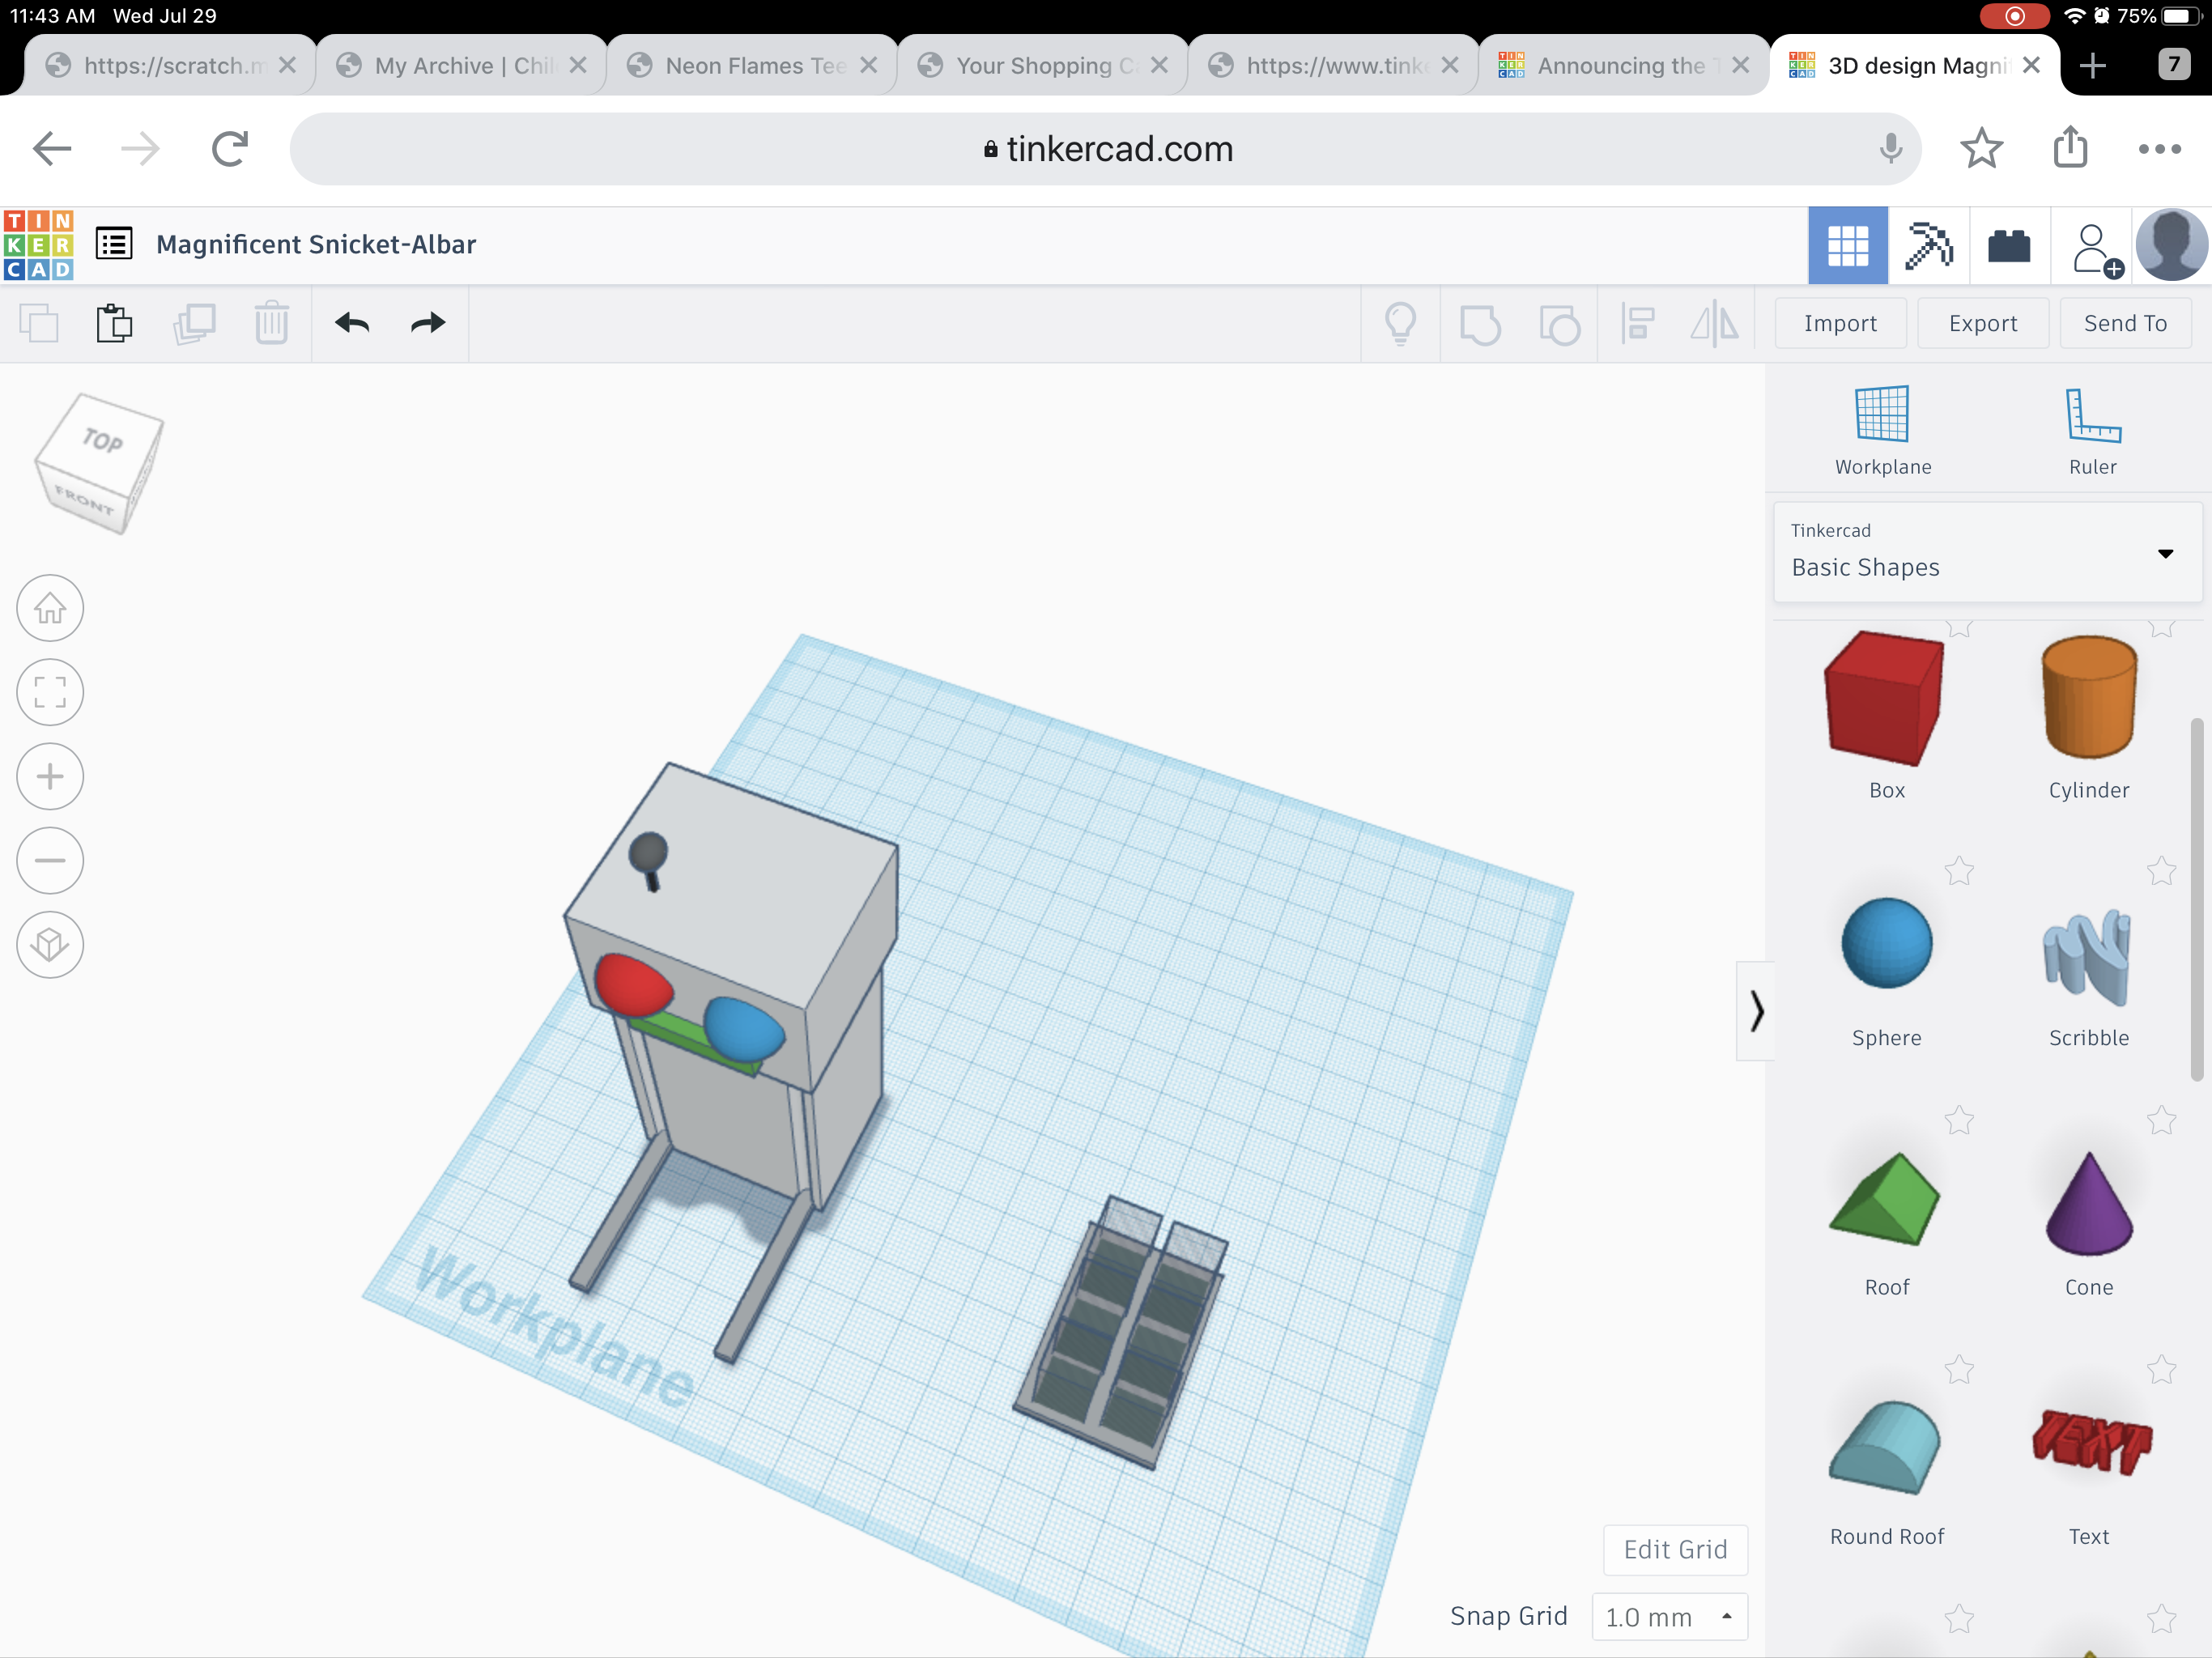
Task: Undo the last action
Action: (352, 323)
